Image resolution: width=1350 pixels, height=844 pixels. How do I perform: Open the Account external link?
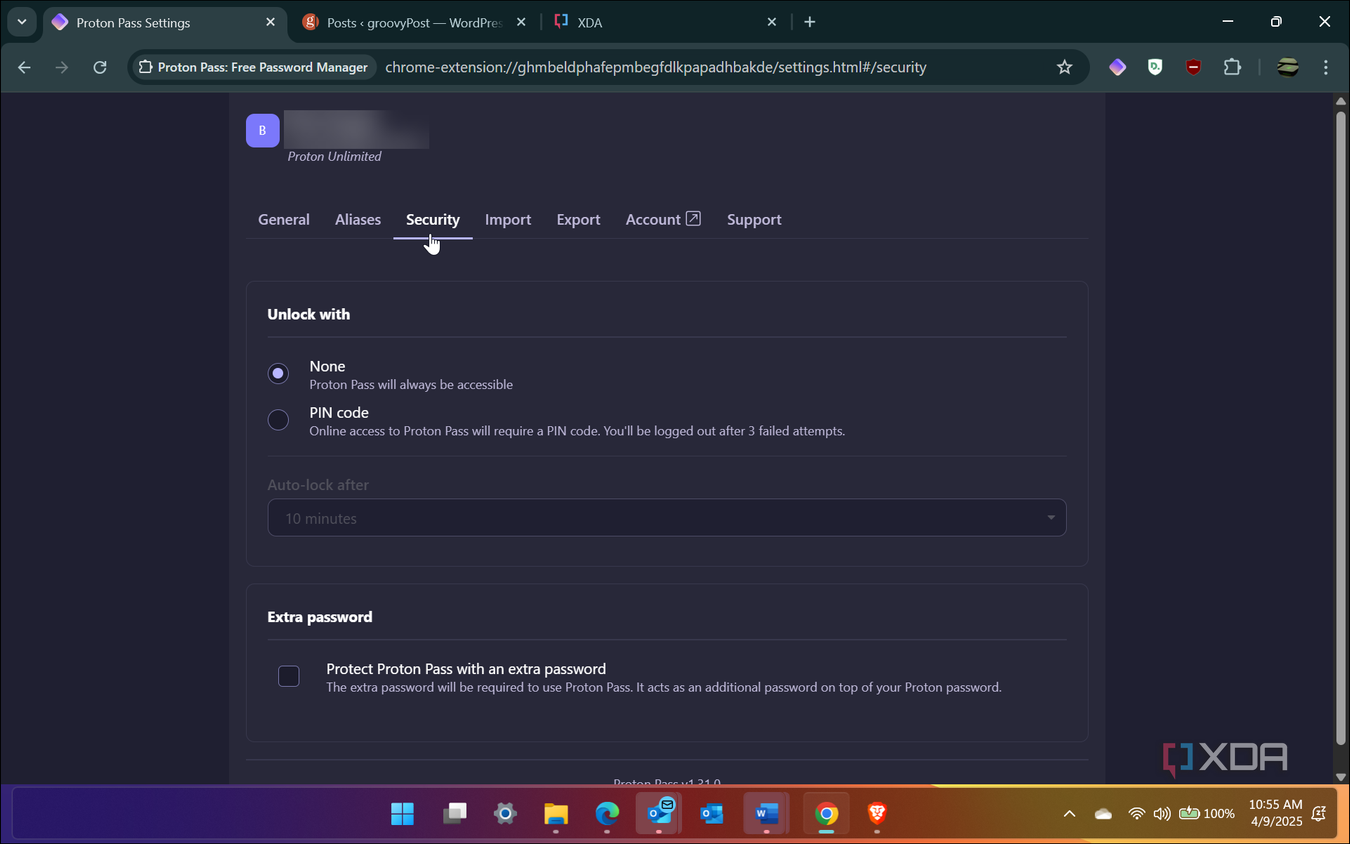663,219
